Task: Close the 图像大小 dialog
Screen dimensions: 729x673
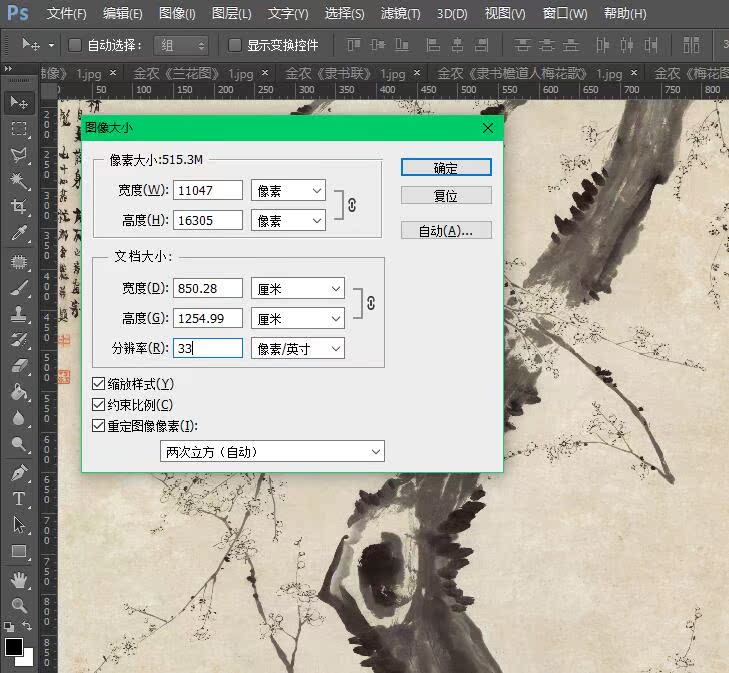Action: click(x=488, y=128)
